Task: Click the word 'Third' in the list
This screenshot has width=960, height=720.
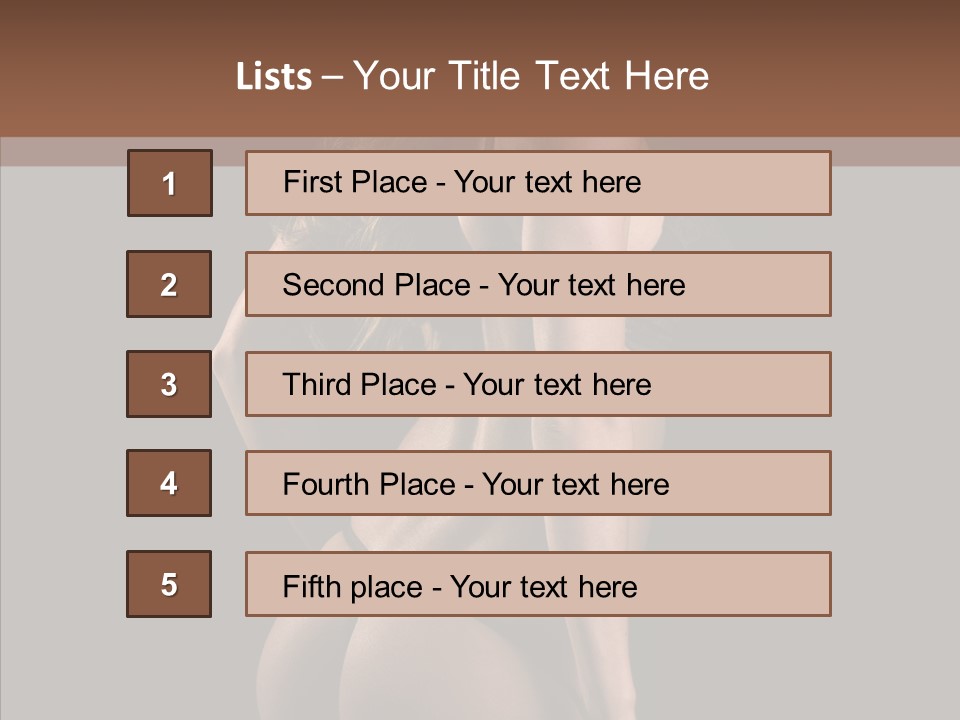Action: click(x=315, y=385)
